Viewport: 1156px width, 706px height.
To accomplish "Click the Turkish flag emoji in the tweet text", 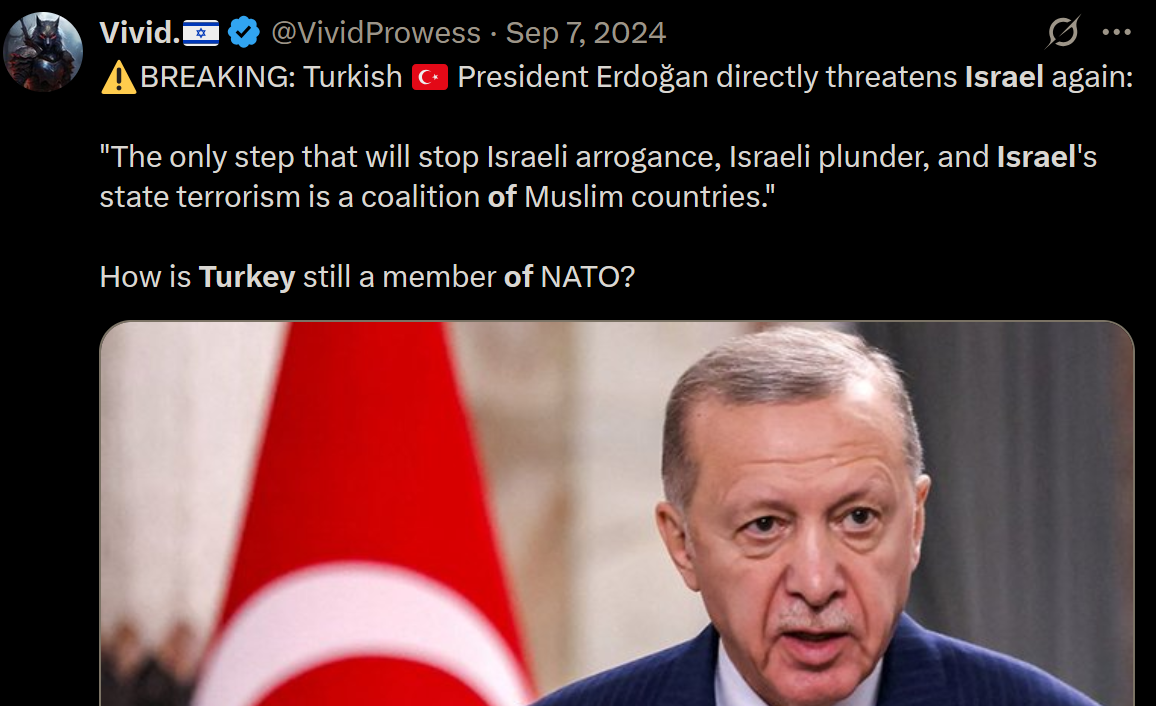I will (430, 77).
